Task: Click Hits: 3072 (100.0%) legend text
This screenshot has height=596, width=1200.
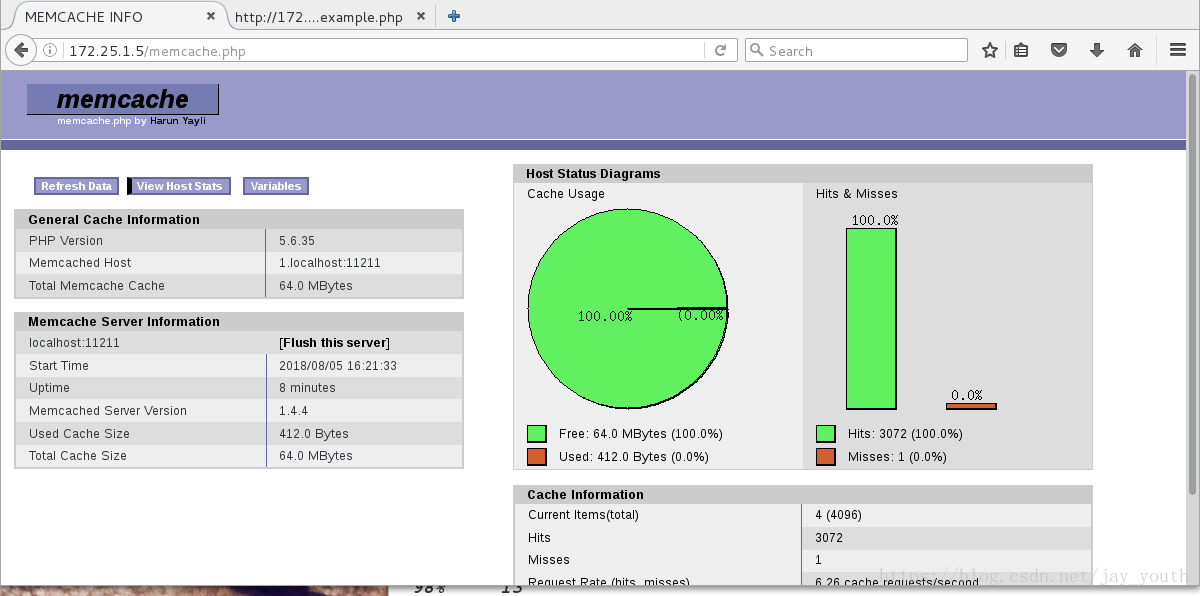Action: click(x=905, y=434)
